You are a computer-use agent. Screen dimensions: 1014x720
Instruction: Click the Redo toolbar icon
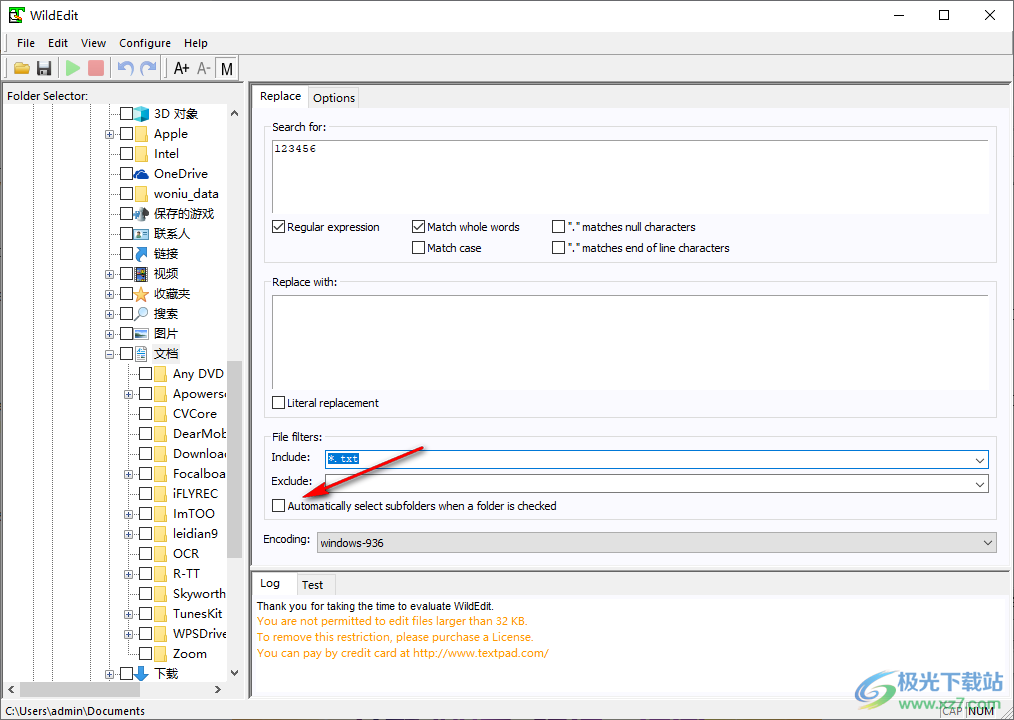point(149,68)
